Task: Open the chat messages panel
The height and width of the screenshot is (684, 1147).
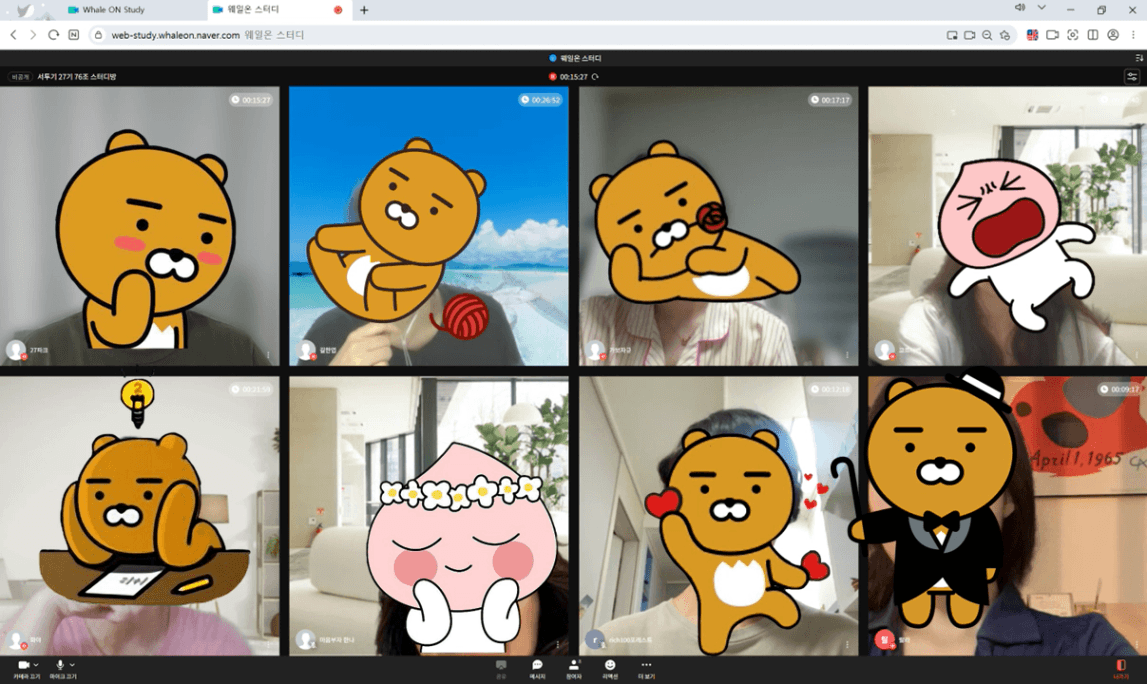Action: [x=537, y=668]
